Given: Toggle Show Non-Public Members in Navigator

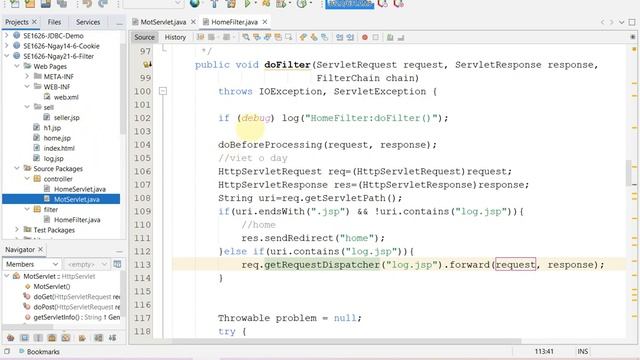Looking at the screenshot, I should [52, 338].
